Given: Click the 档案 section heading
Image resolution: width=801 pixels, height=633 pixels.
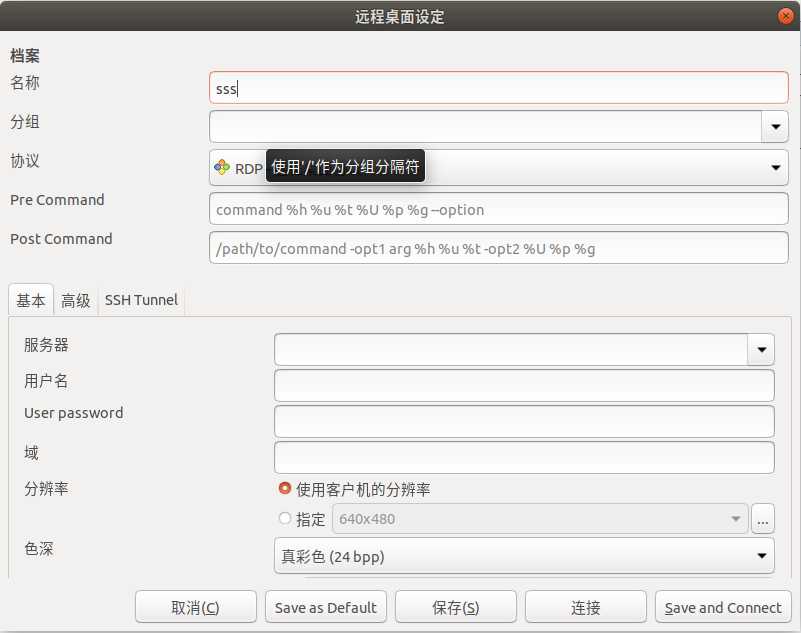Looking at the screenshot, I should click(25, 56).
